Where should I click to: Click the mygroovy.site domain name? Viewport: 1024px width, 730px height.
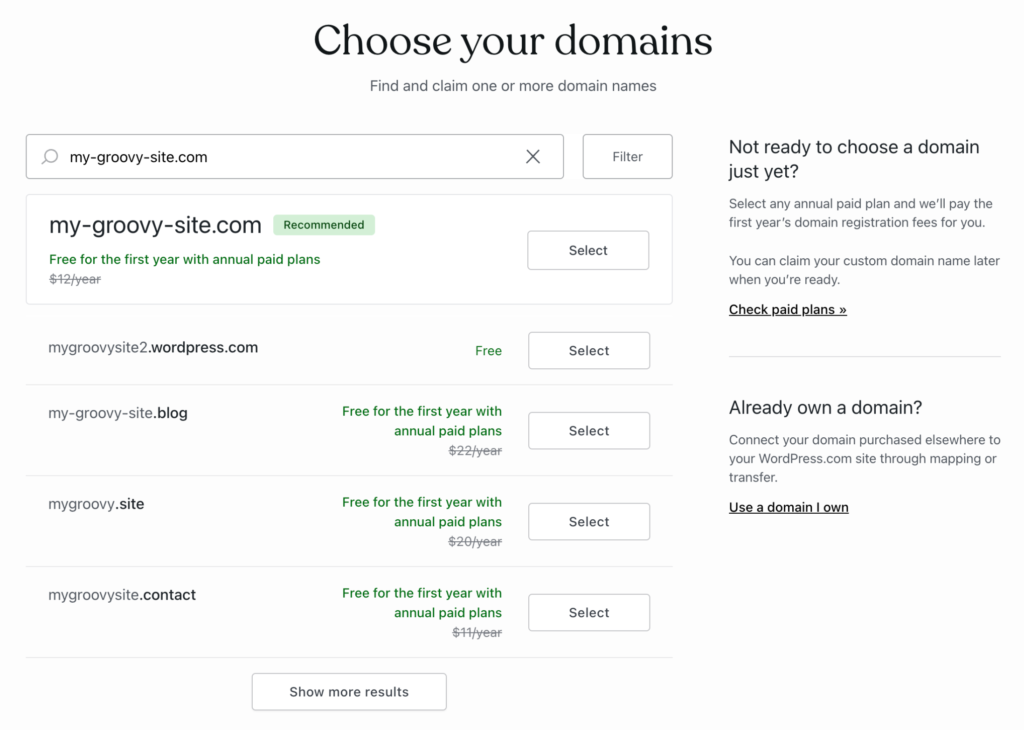coord(96,504)
